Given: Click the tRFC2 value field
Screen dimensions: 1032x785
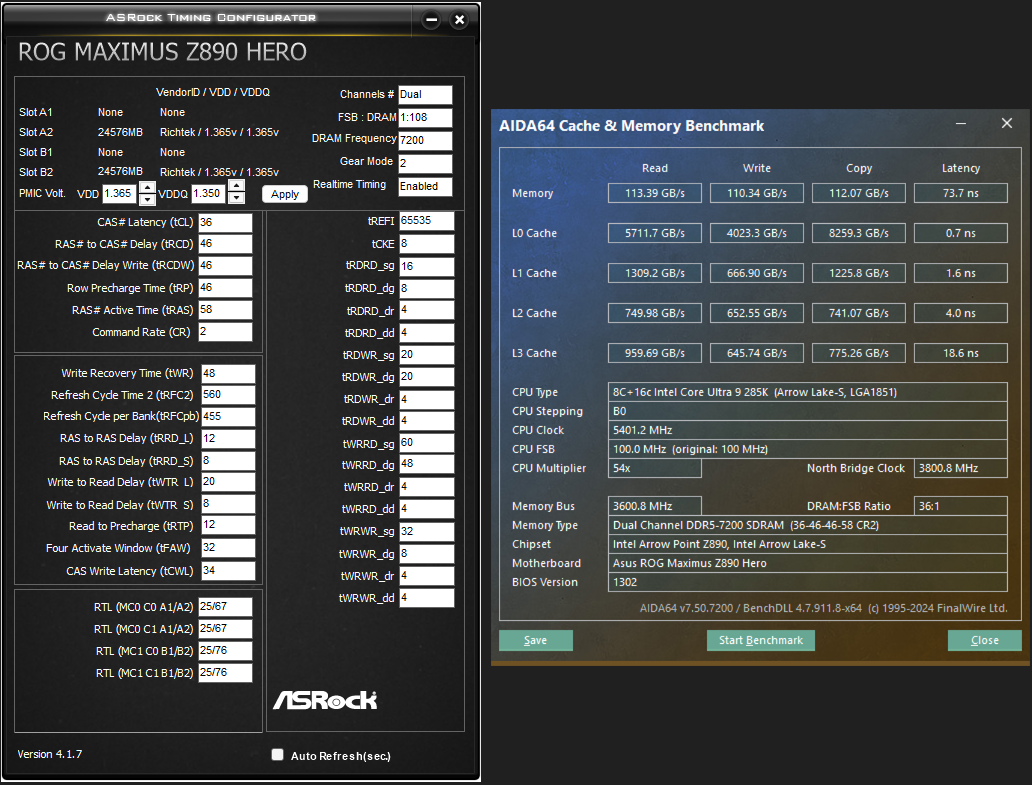Looking at the screenshot, I should pos(228,395).
